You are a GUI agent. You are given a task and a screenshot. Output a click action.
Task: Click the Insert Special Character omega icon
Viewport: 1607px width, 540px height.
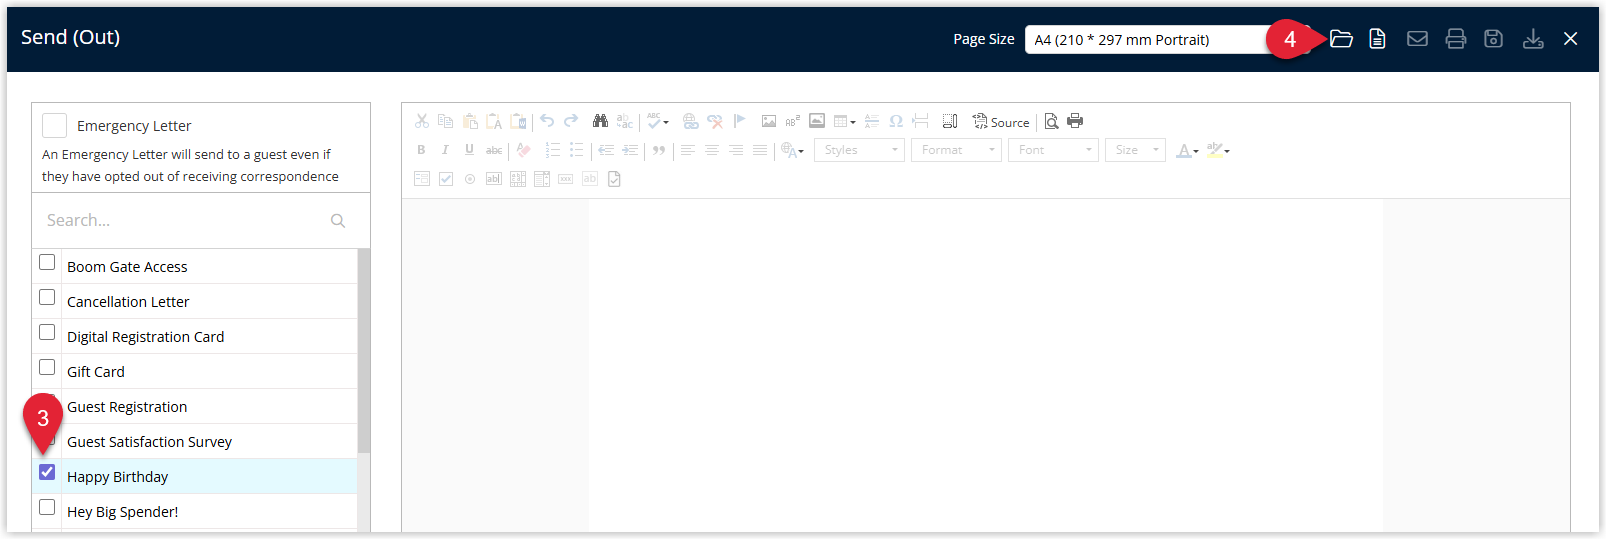896,121
